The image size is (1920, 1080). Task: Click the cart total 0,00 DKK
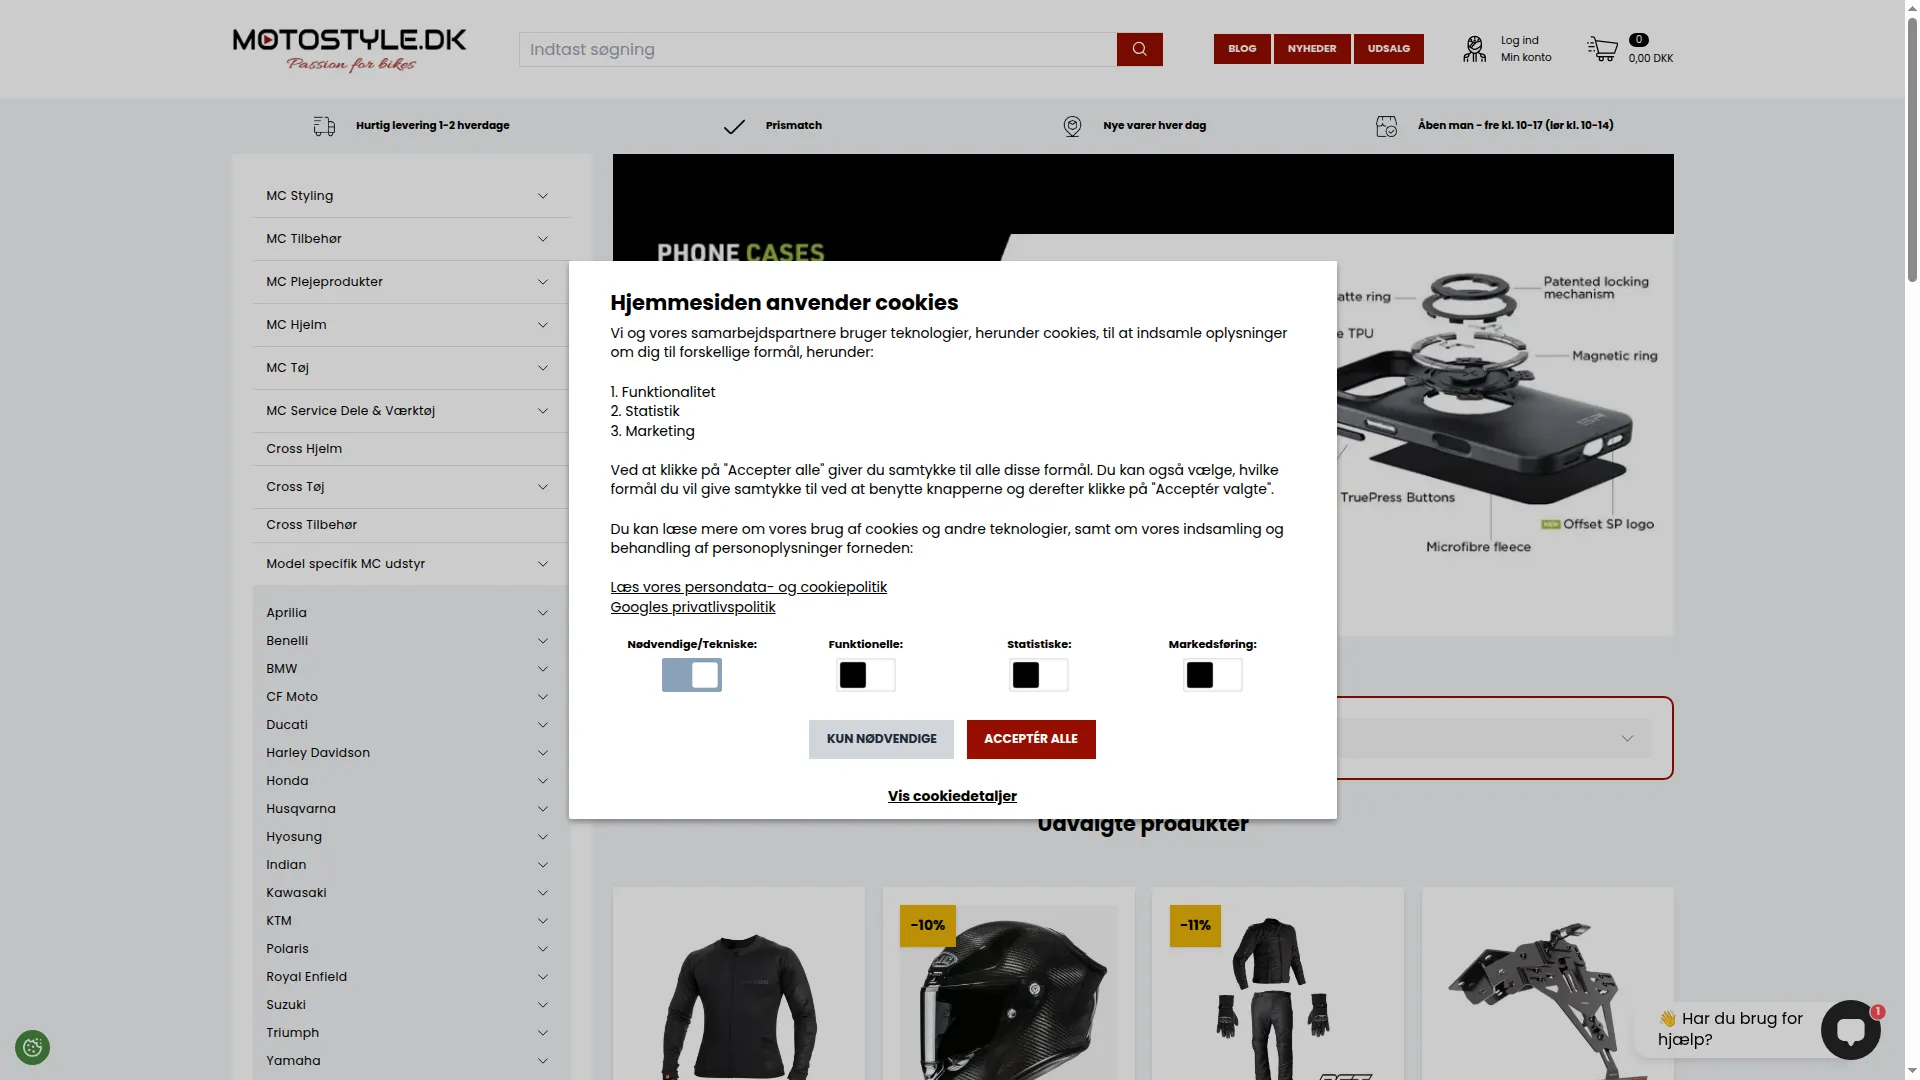[1651, 59]
